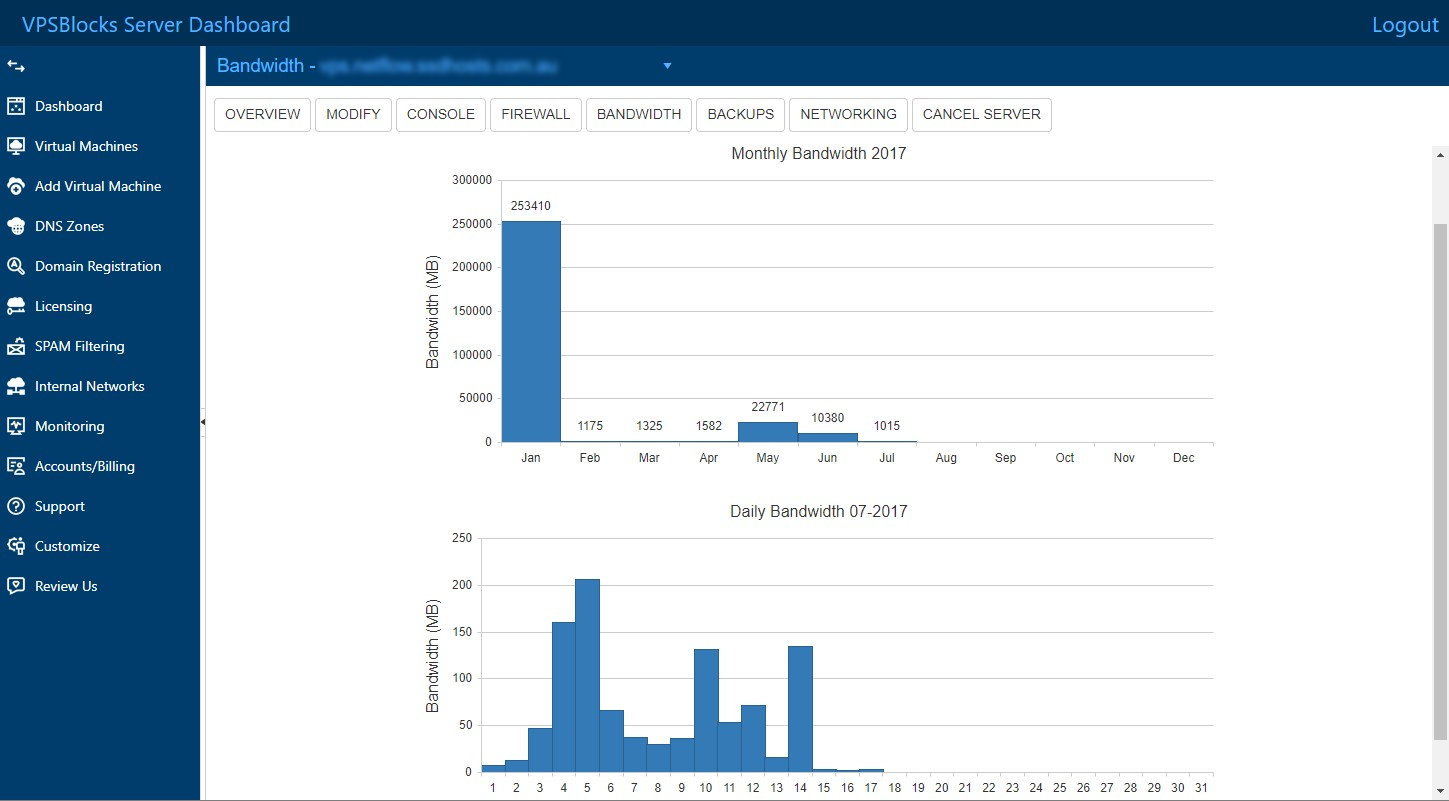This screenshot has height=801, width=1449.
Task: Click the Add Virtual Machine cloud icon
Action: pos(16,186)
